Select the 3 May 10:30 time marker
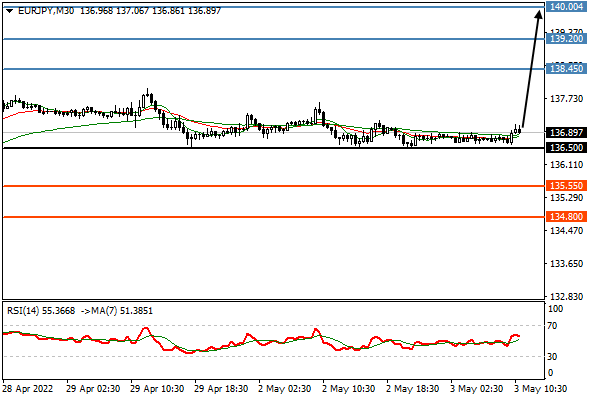 click(x=540, y=389)
